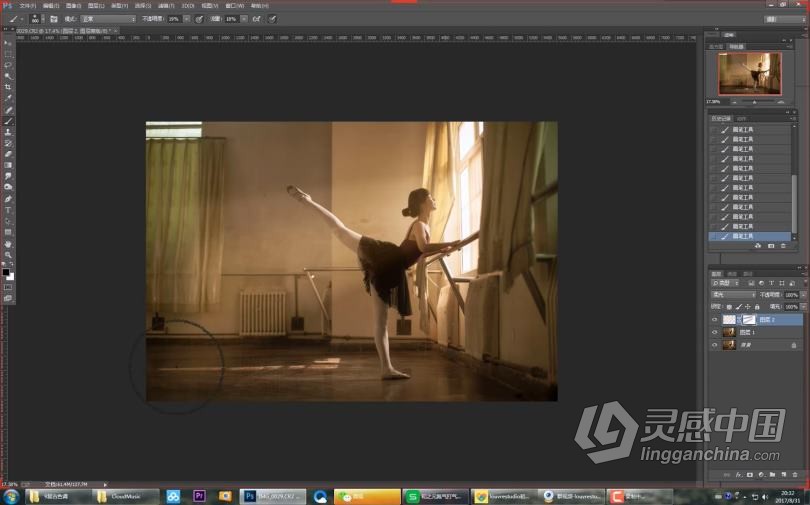810x505 pixels.
Task: Expand the opacity slider dropdown in options bar
Action: point(186,19)
